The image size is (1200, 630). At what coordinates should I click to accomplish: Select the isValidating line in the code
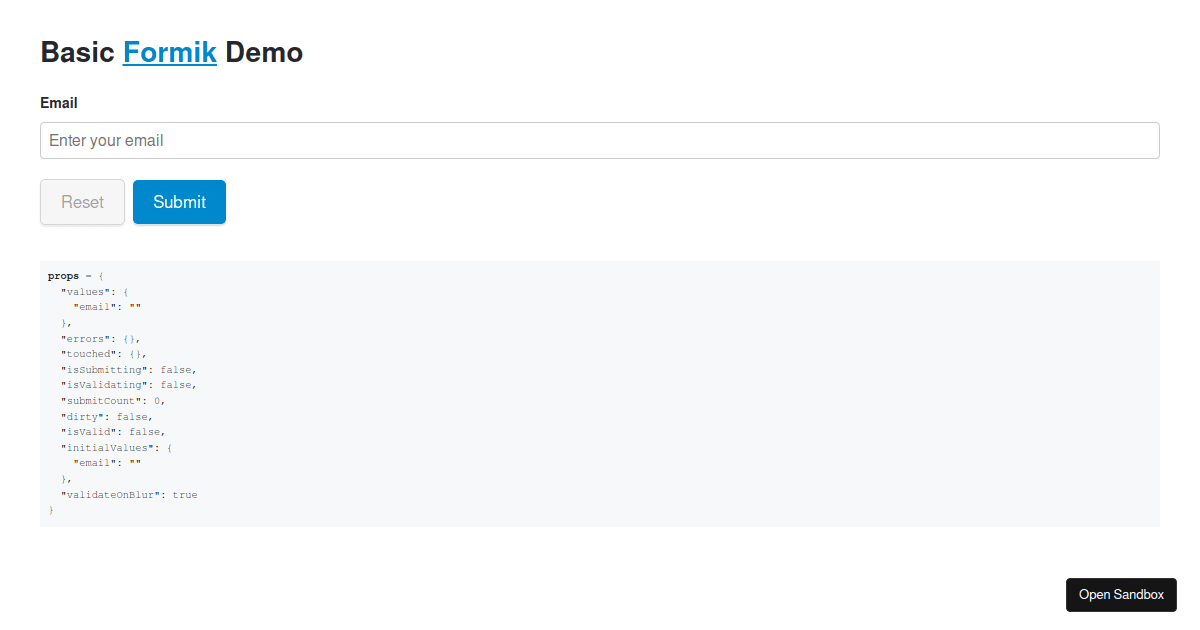tap(130, 384)
